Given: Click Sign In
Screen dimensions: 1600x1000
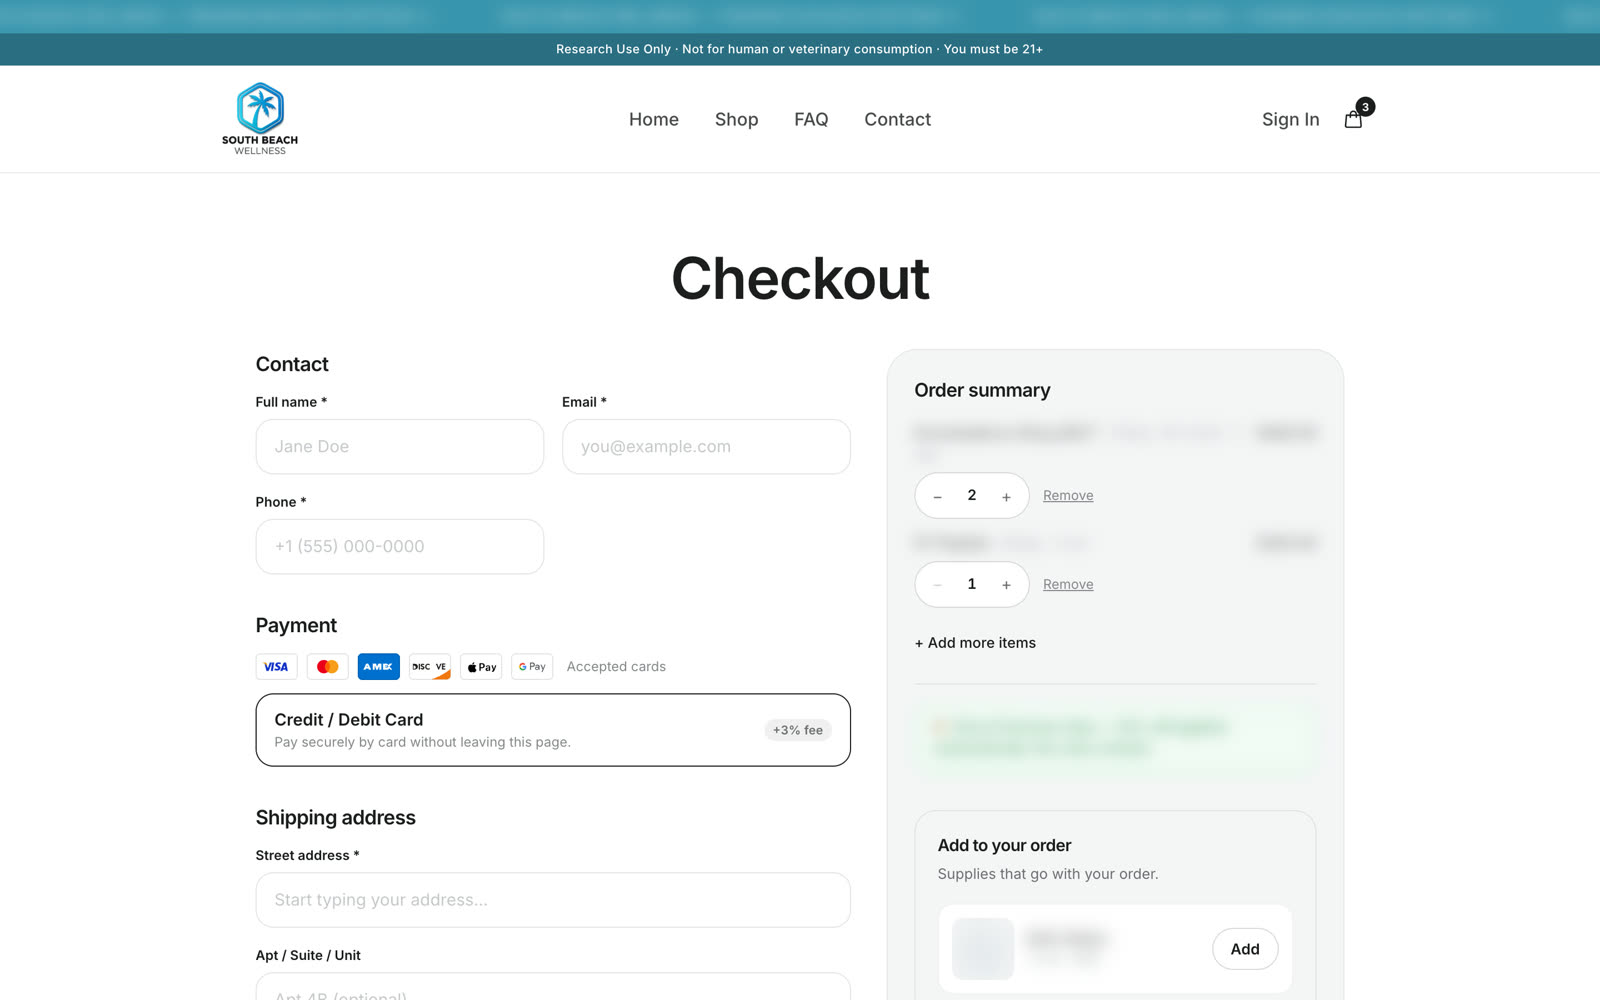Looking at the screenshot, I should (x=1290, y=119).
